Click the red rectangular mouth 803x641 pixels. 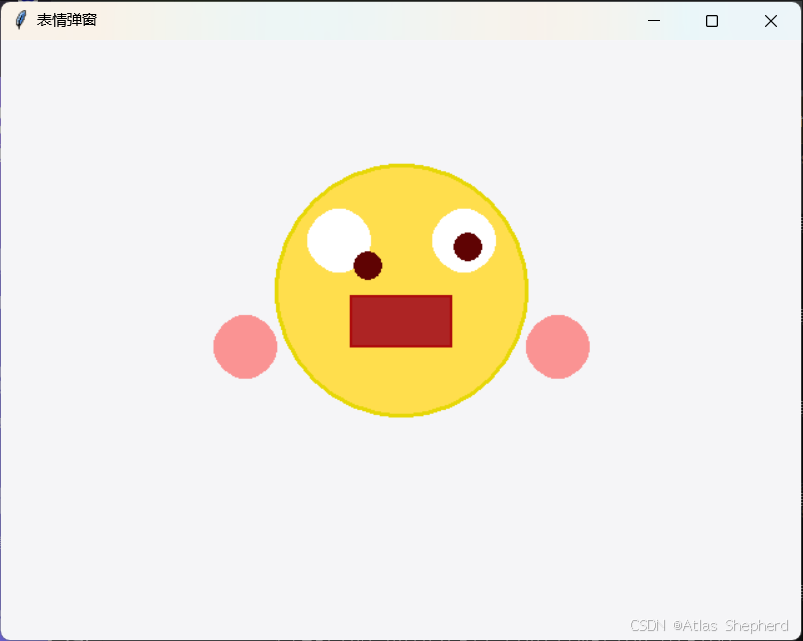[401, 321]
